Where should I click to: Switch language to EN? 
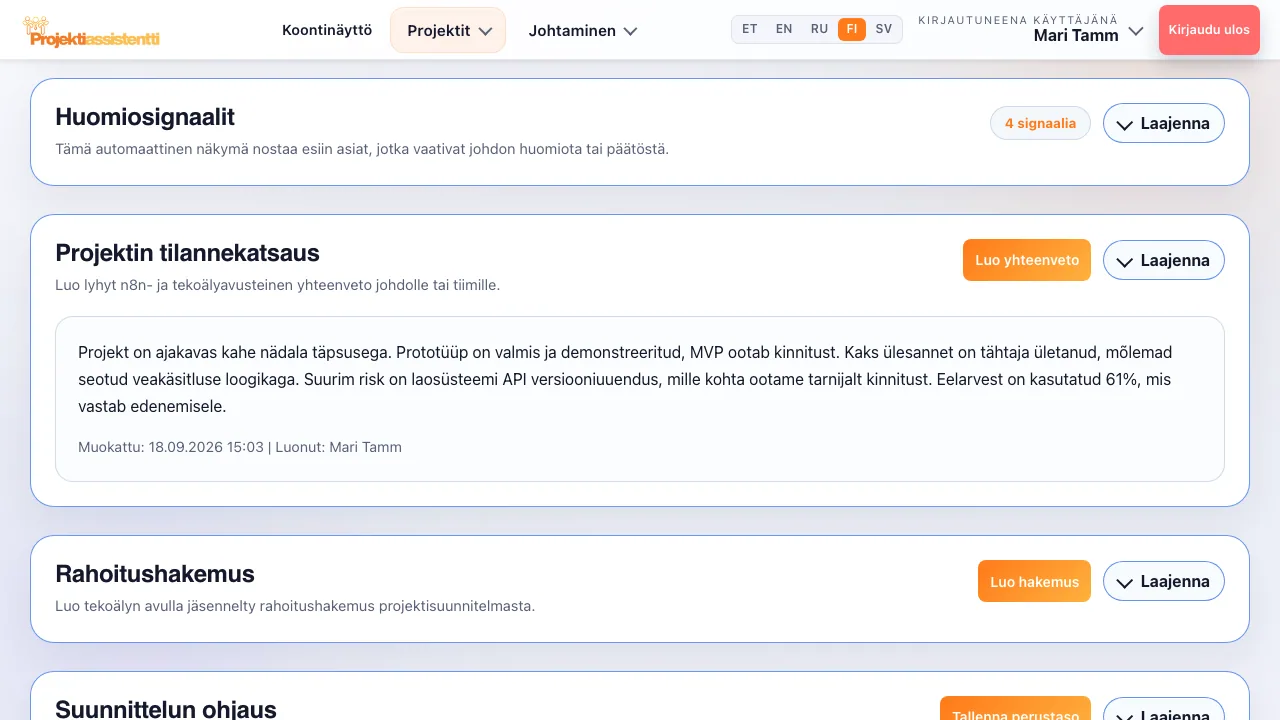pos(784,29)
